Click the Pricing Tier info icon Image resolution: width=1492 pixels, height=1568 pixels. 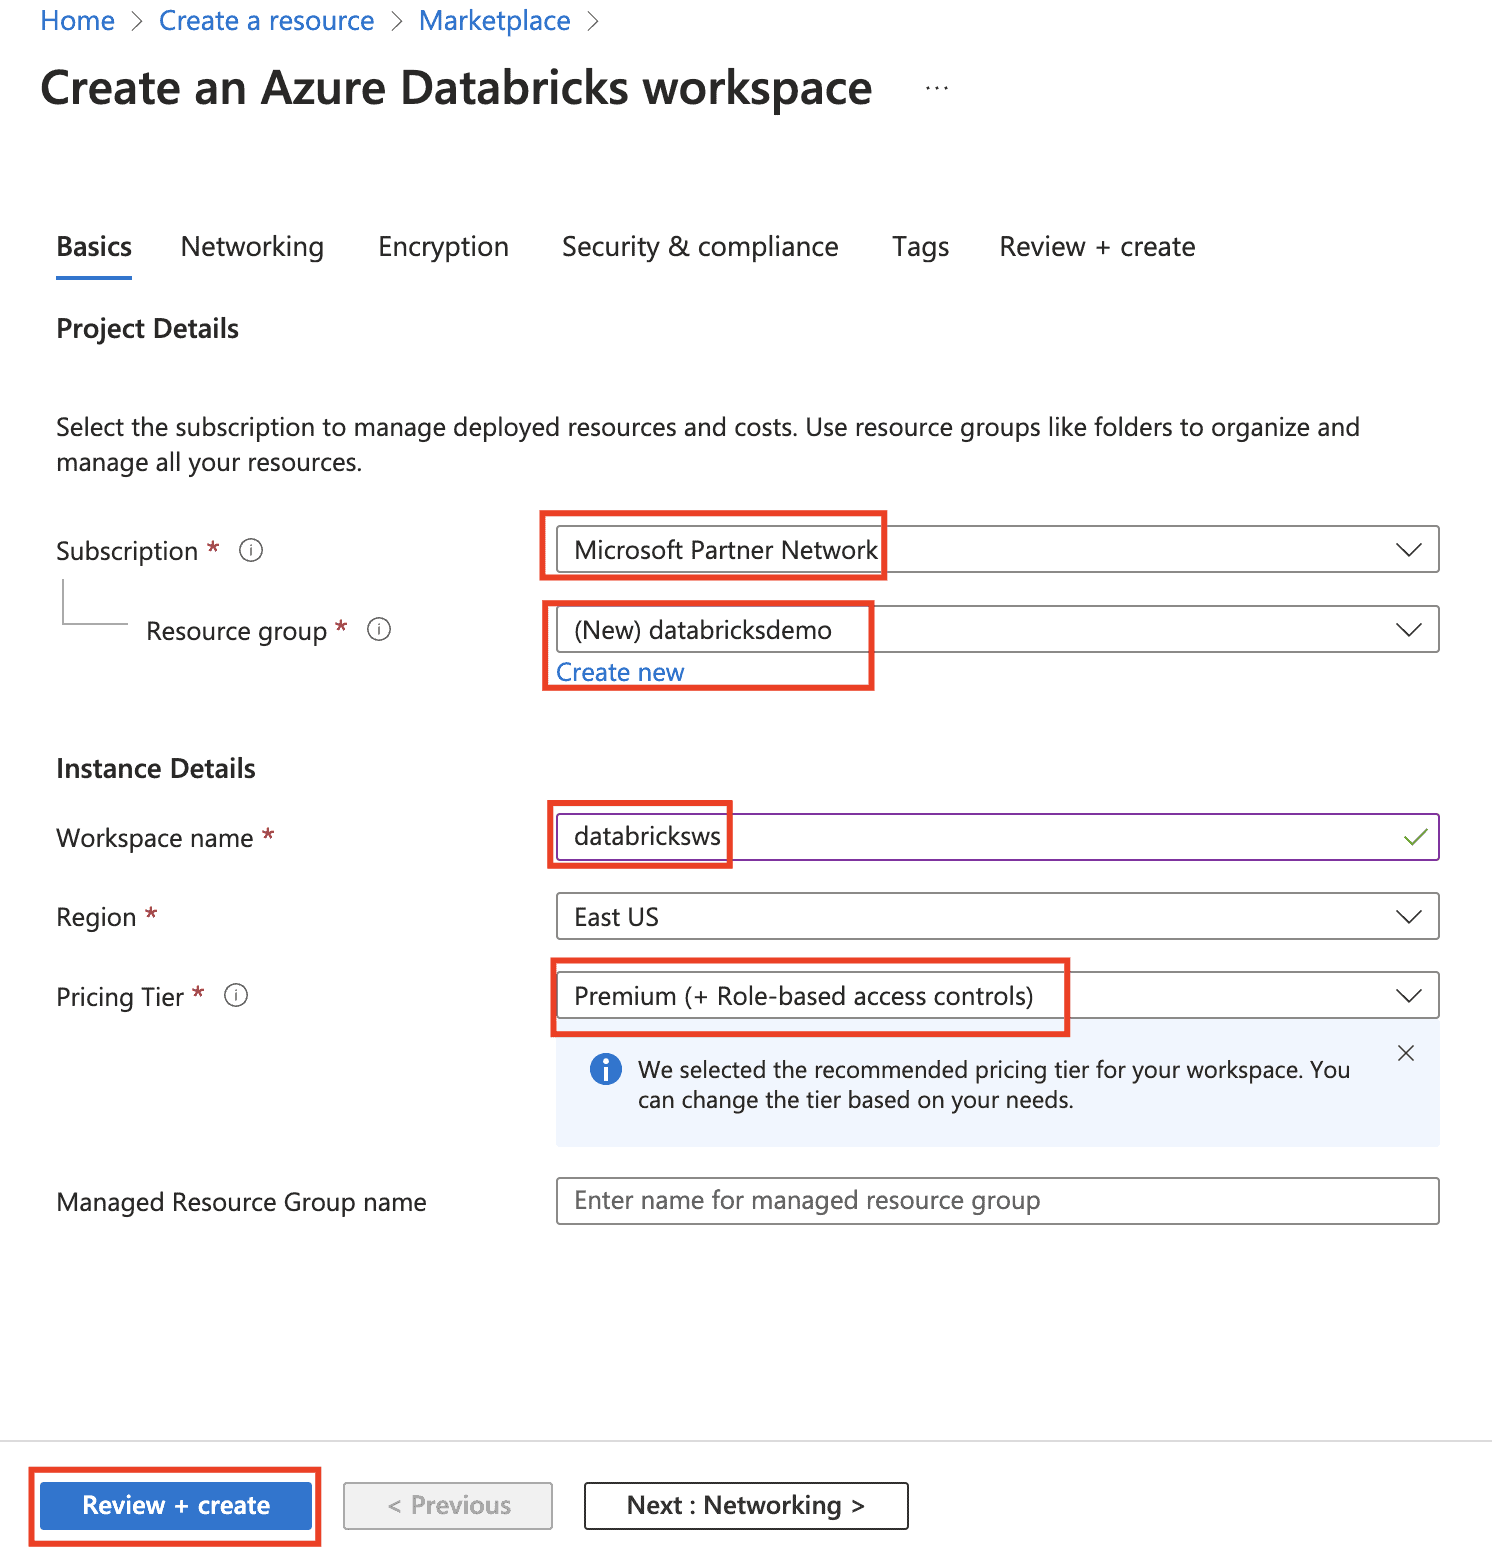tap(236, 995)
